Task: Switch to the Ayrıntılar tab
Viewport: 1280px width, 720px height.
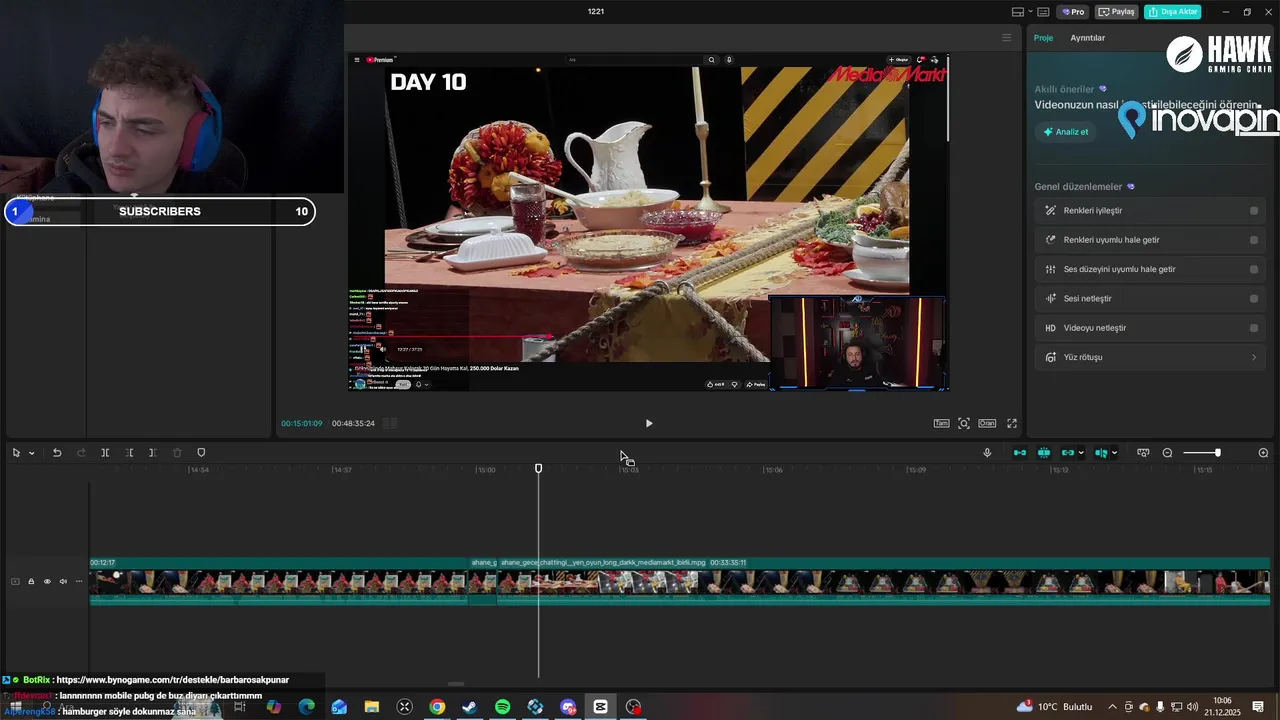Action: (x=1088, y=38)
